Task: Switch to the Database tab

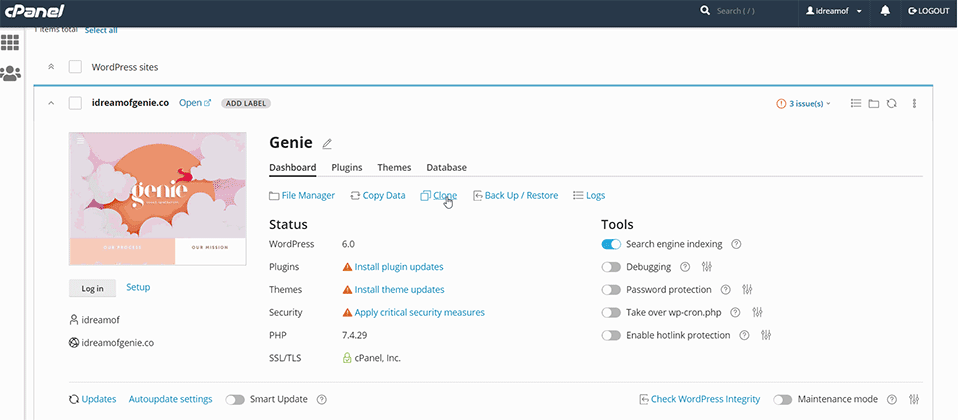Action: [447, 167]
